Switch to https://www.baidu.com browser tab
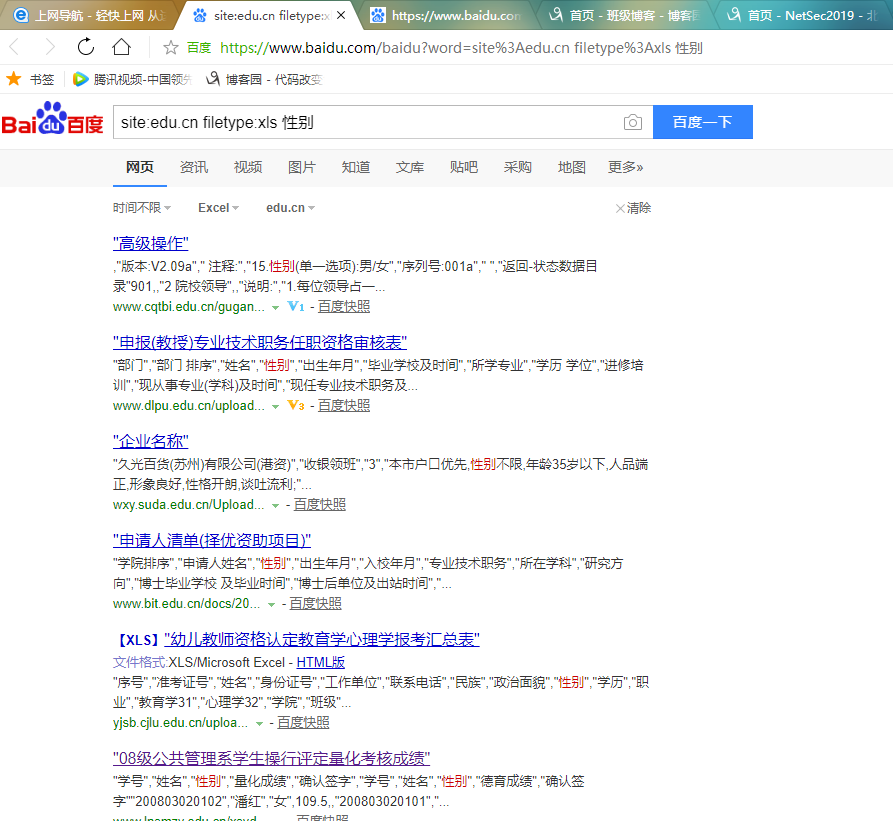 coord(445,15)
